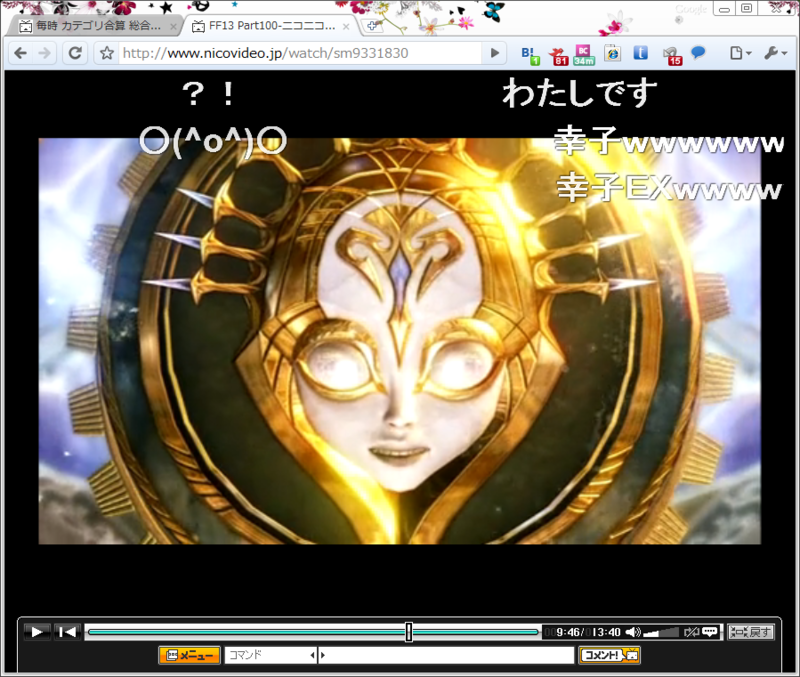800x677 pixels.
Task: Open the red bird extension with 81 badge
Action: point(559,55)
